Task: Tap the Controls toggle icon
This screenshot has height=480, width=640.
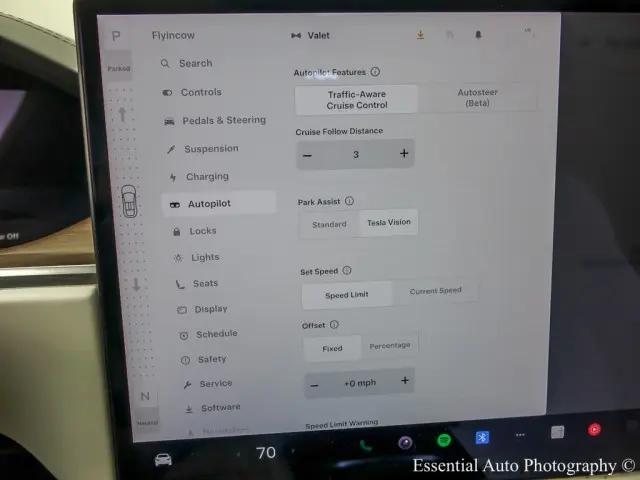Action: point(167,93)
